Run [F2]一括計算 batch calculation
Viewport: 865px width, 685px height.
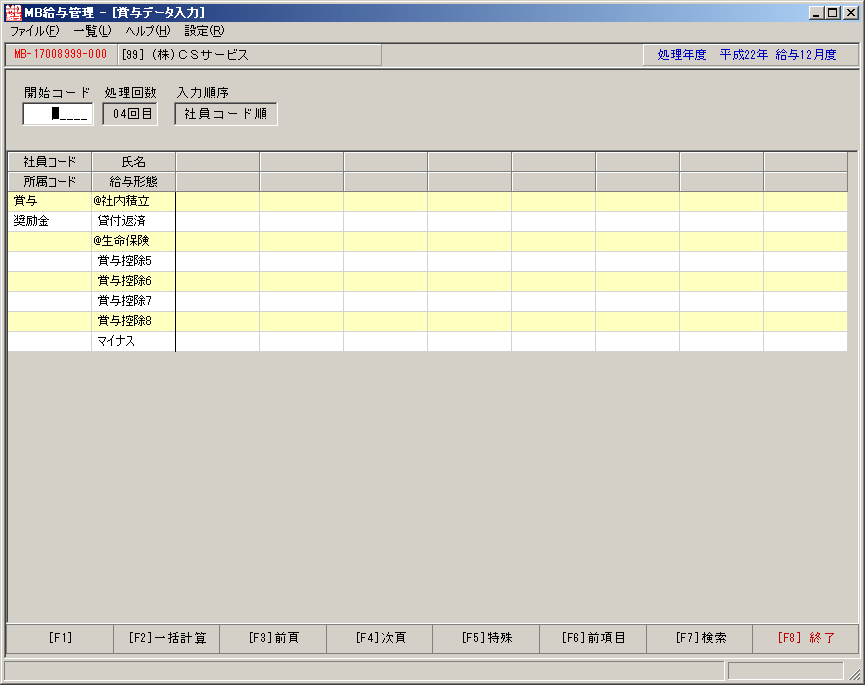pyautogui.click(x=167, y=638)
